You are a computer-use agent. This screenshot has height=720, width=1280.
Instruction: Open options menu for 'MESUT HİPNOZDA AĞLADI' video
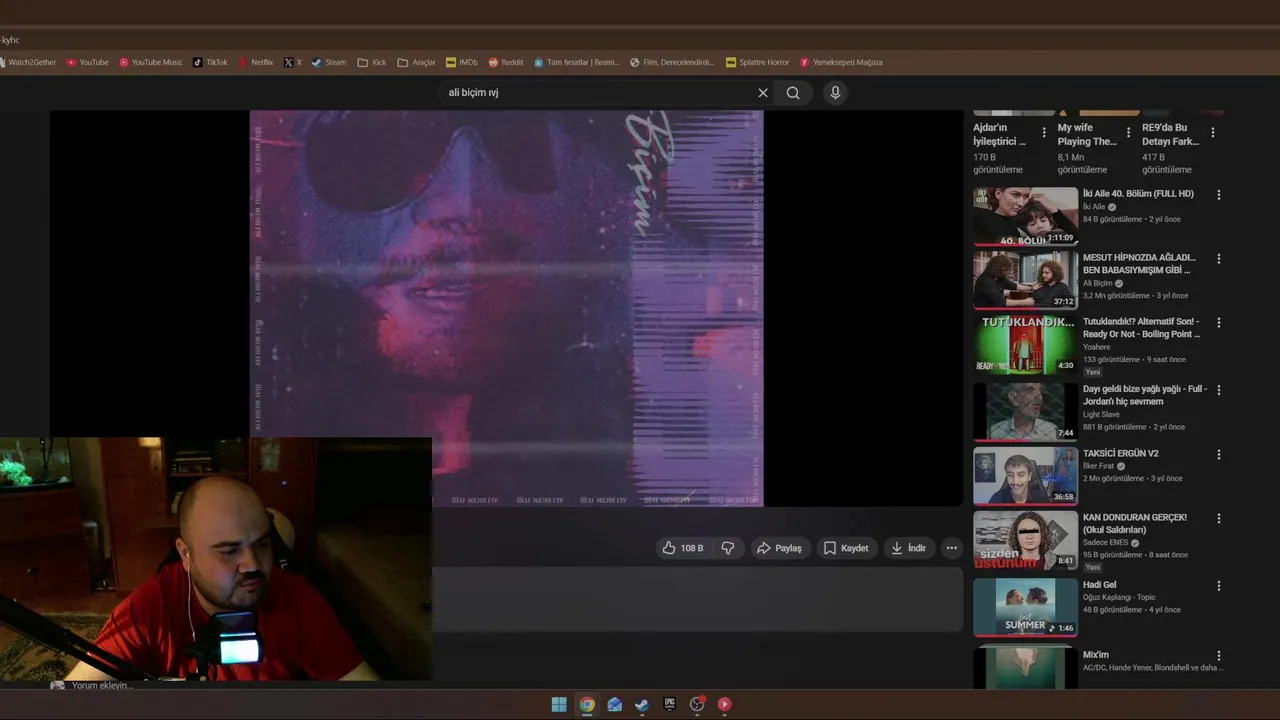pyautogui.click(x=1218, y=259)
